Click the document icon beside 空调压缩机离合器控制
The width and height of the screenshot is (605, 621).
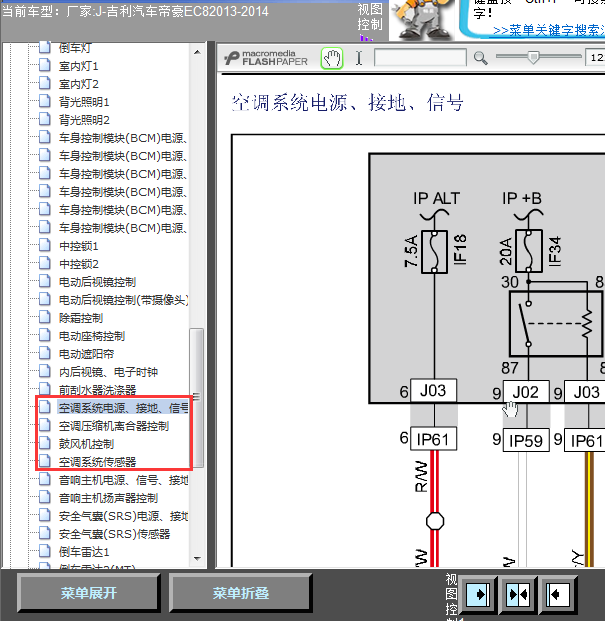coord(45,425)
